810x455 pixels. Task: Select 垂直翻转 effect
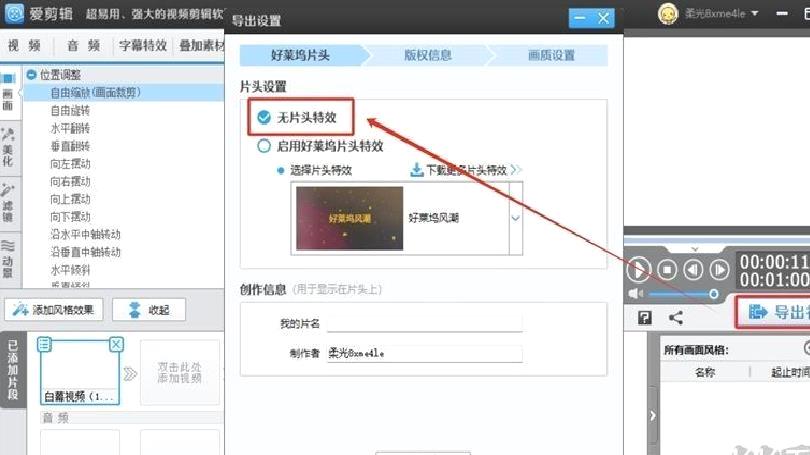(x=70, y=146)
